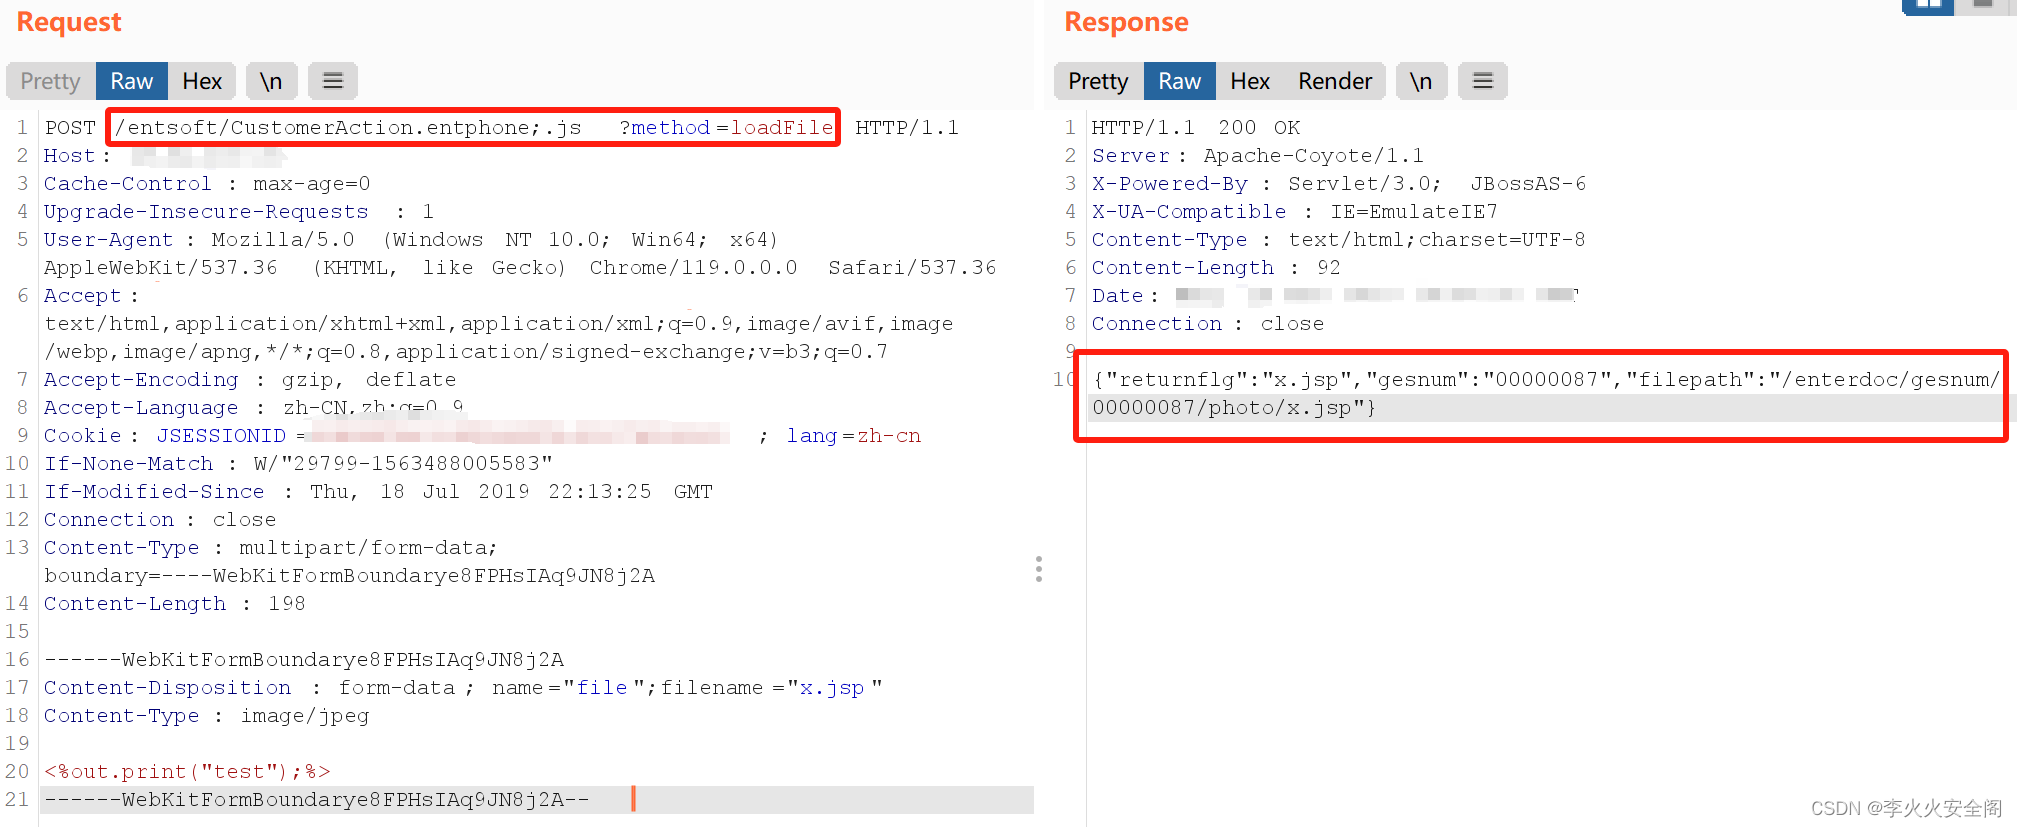2017x827 pixels.
Task: Click the response Content-Type text/html value
Action: point(1437,240)
